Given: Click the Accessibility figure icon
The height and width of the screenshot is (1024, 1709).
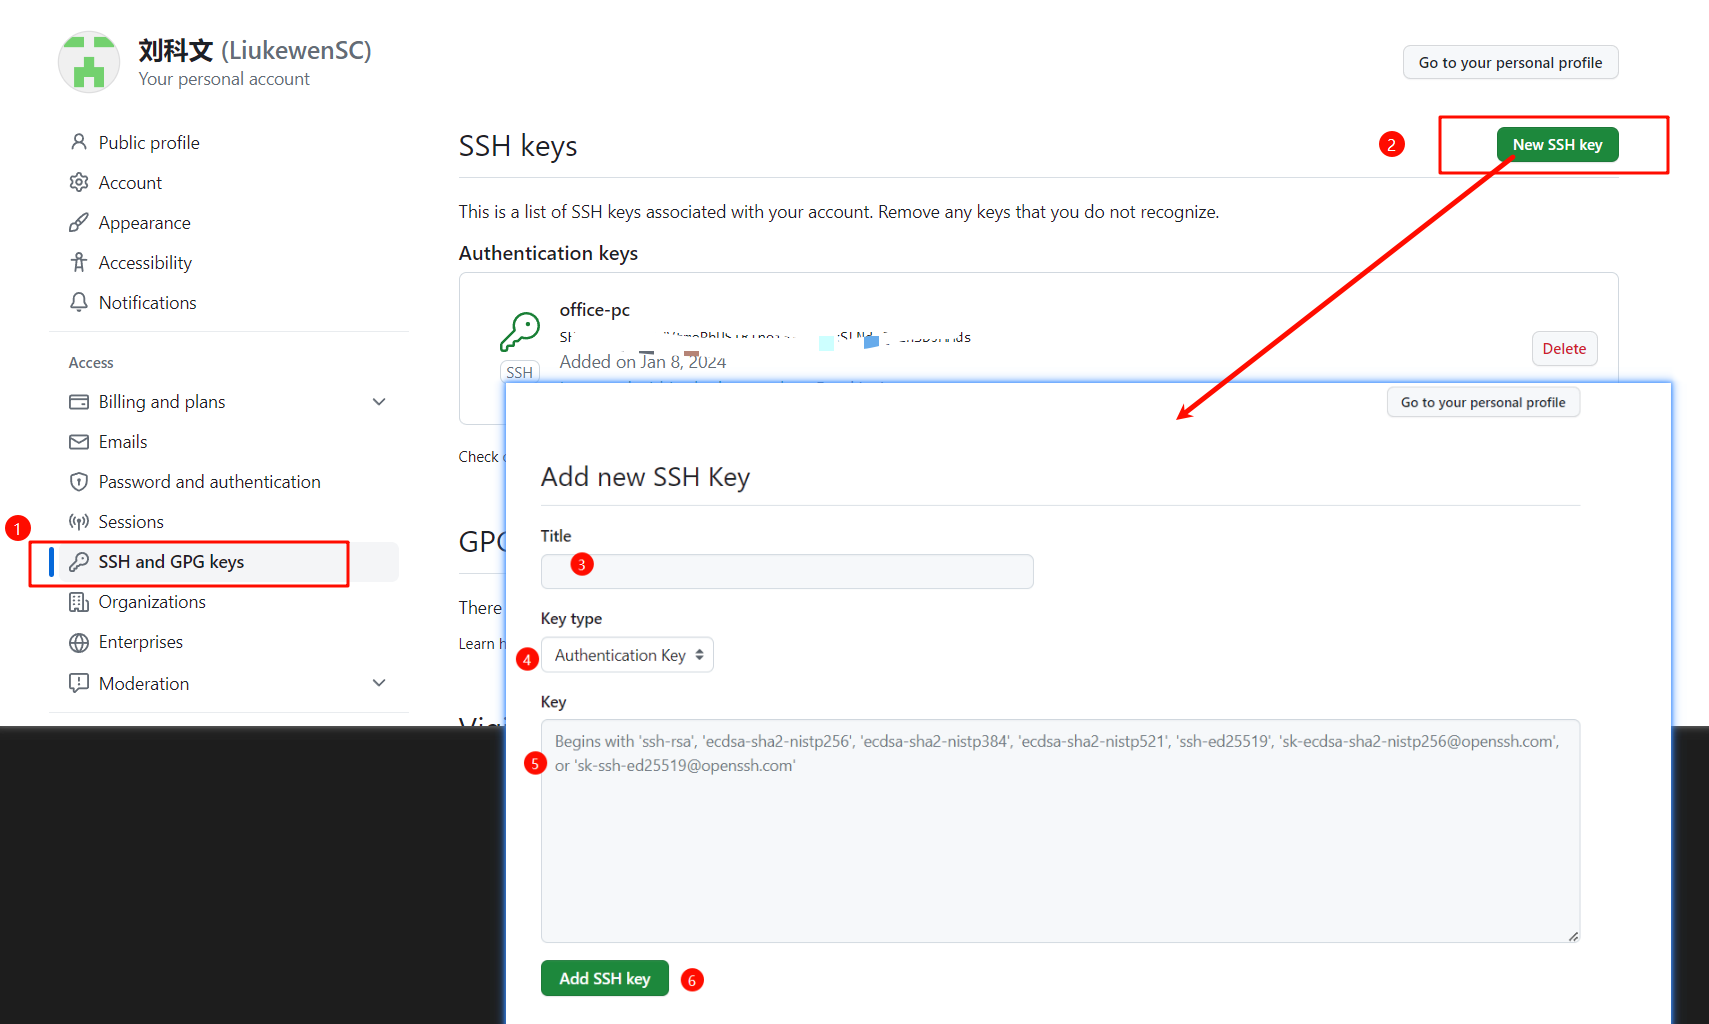Looking at the screenshot, I should tap(79, 262).
